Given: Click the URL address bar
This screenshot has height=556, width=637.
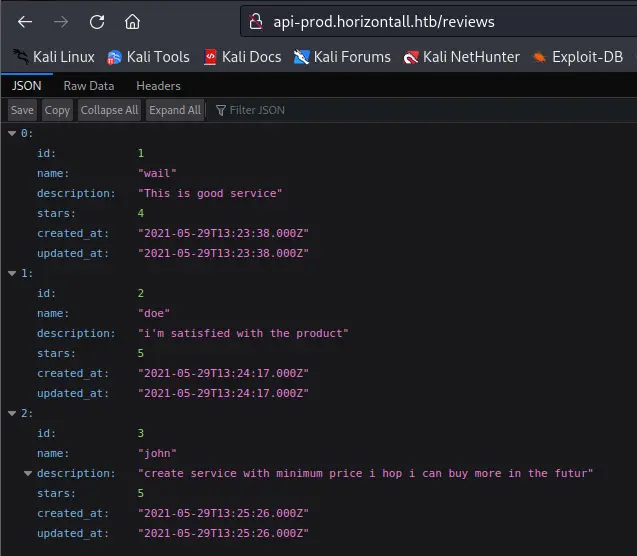Looking at the screenshot, I should (439, 22).
